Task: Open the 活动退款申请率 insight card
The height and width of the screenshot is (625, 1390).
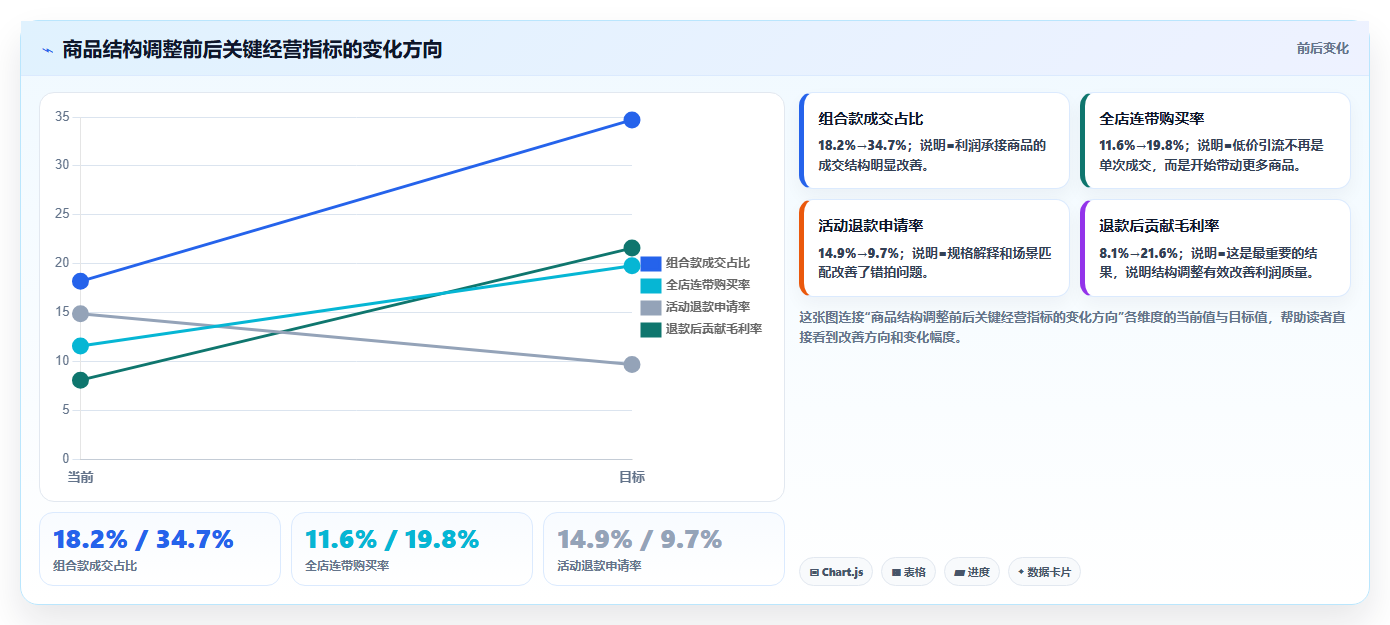Action: [934, 248]
